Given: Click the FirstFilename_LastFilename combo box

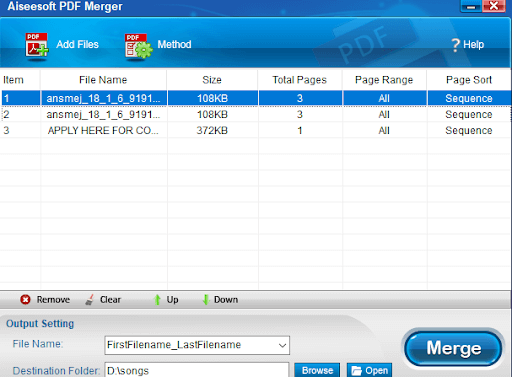Looking at the screenshot, I should 197,345.
